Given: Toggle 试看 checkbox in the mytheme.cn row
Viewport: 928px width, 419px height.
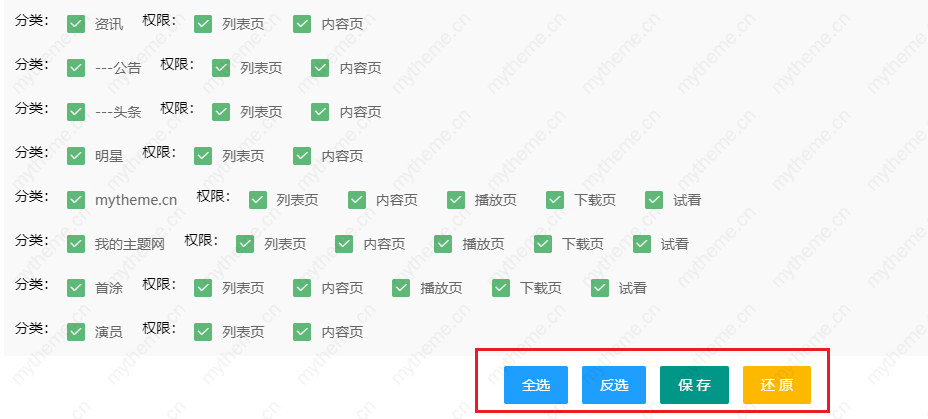Looking at the screenshot, I should (654, 200).
